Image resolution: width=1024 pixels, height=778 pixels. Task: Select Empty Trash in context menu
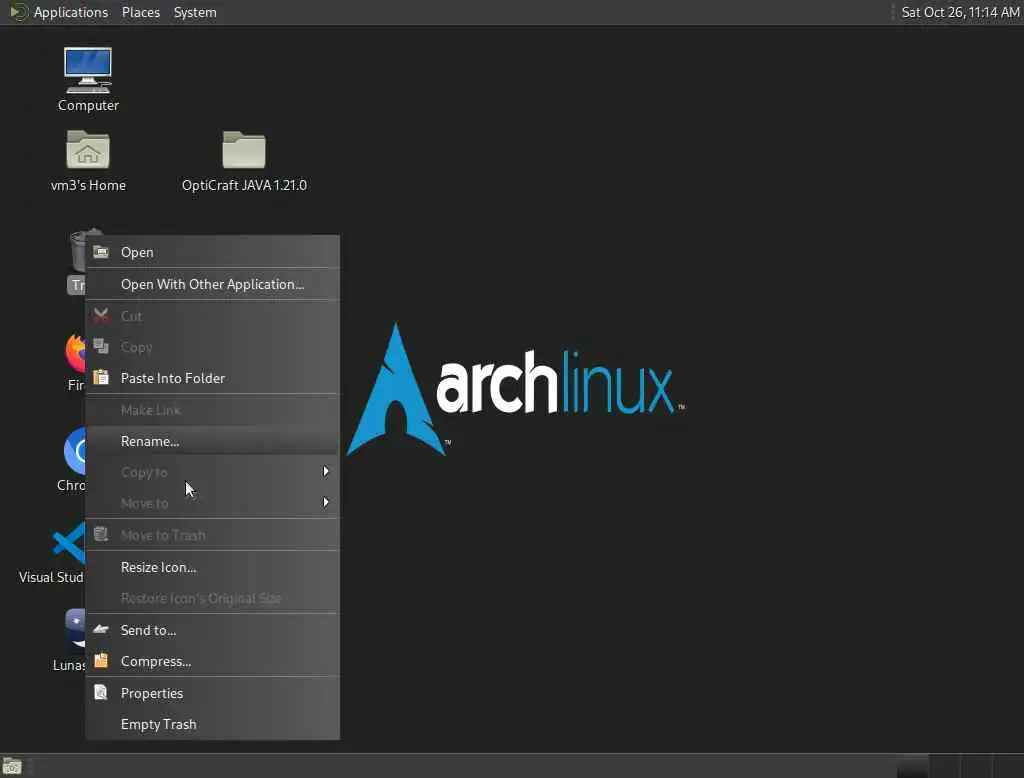212,724
